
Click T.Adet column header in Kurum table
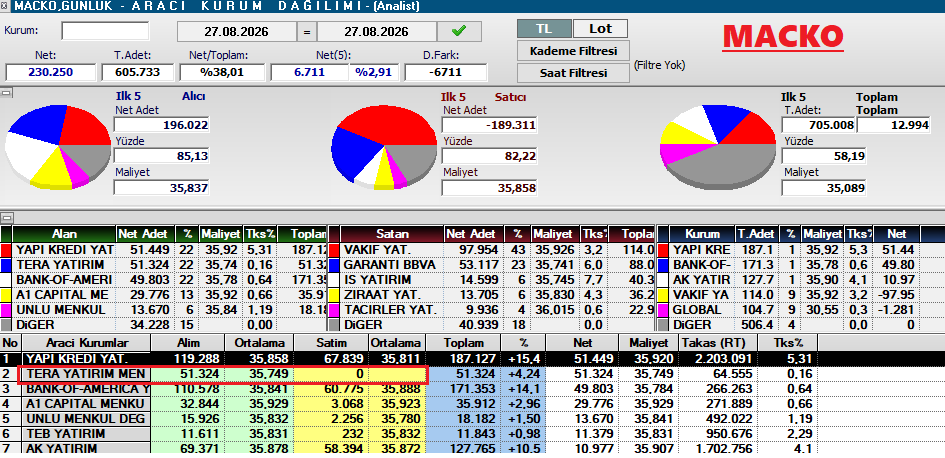758,234
